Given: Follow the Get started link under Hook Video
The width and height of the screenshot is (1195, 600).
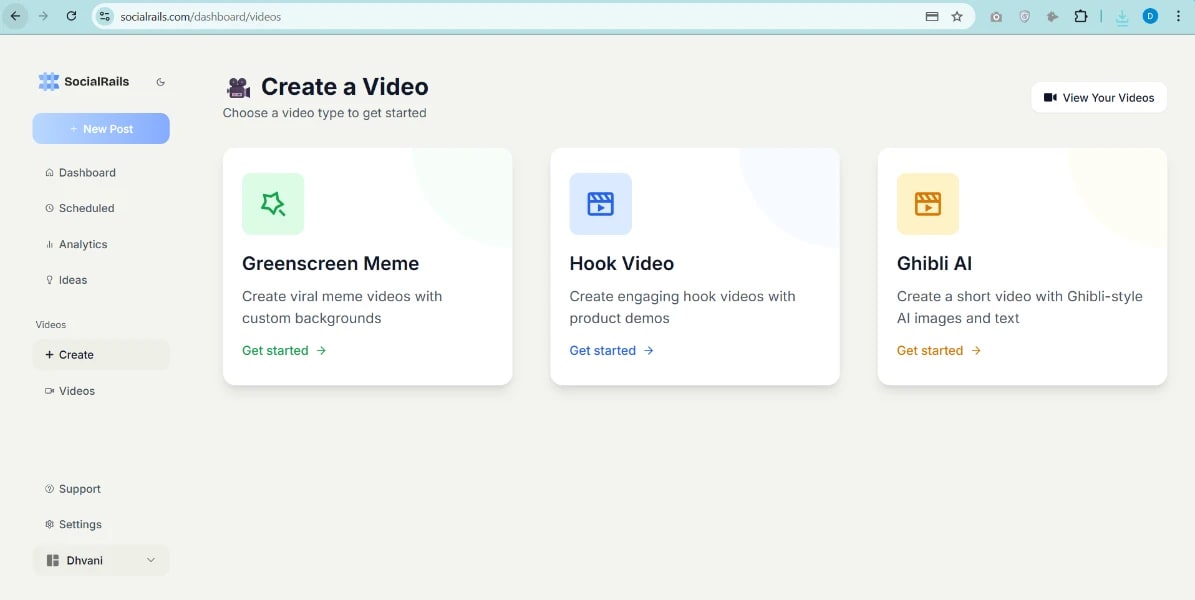Looking at the screenshot, I should pyautogui.click(x=603, y=350).
